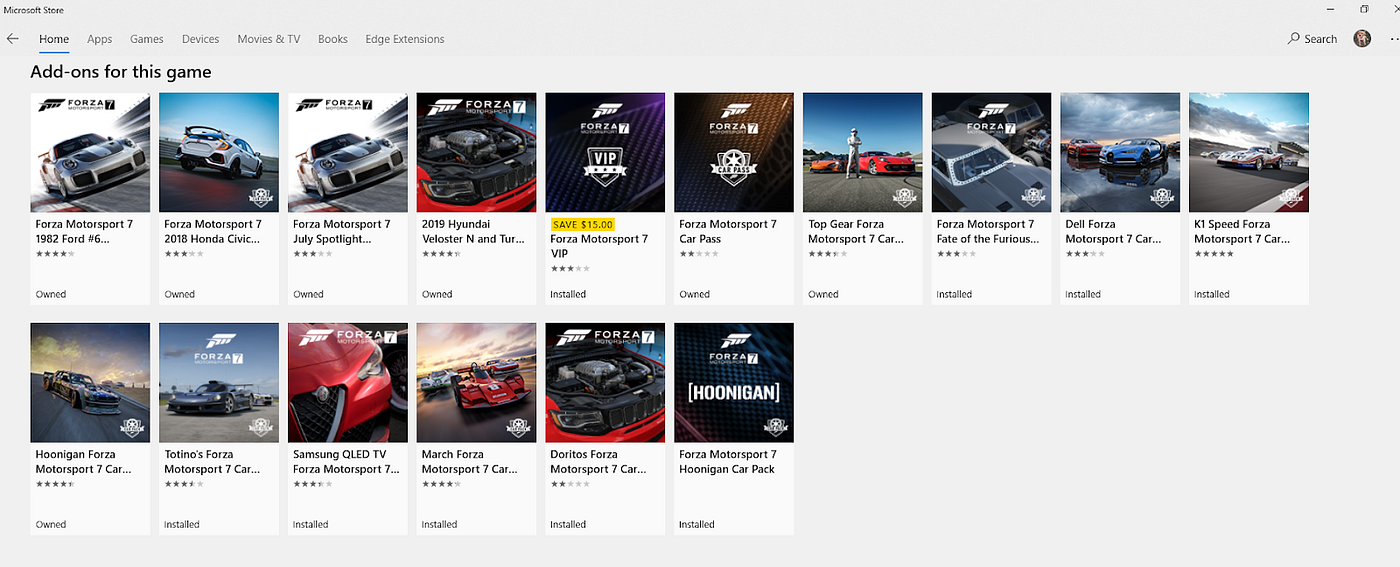The height and width of the screenshot is (567, 1400).
Task: Click the SAVE $15.00 badge
Action: pos(583,225)
